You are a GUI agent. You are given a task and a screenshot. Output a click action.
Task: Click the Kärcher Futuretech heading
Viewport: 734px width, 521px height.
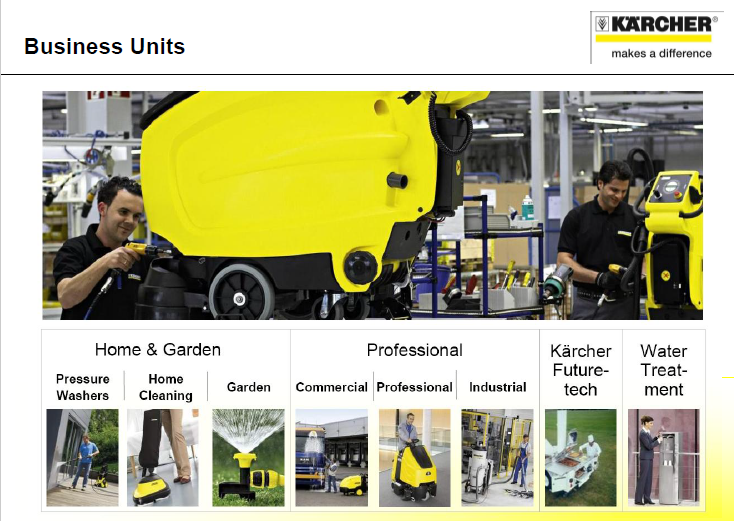580,370
